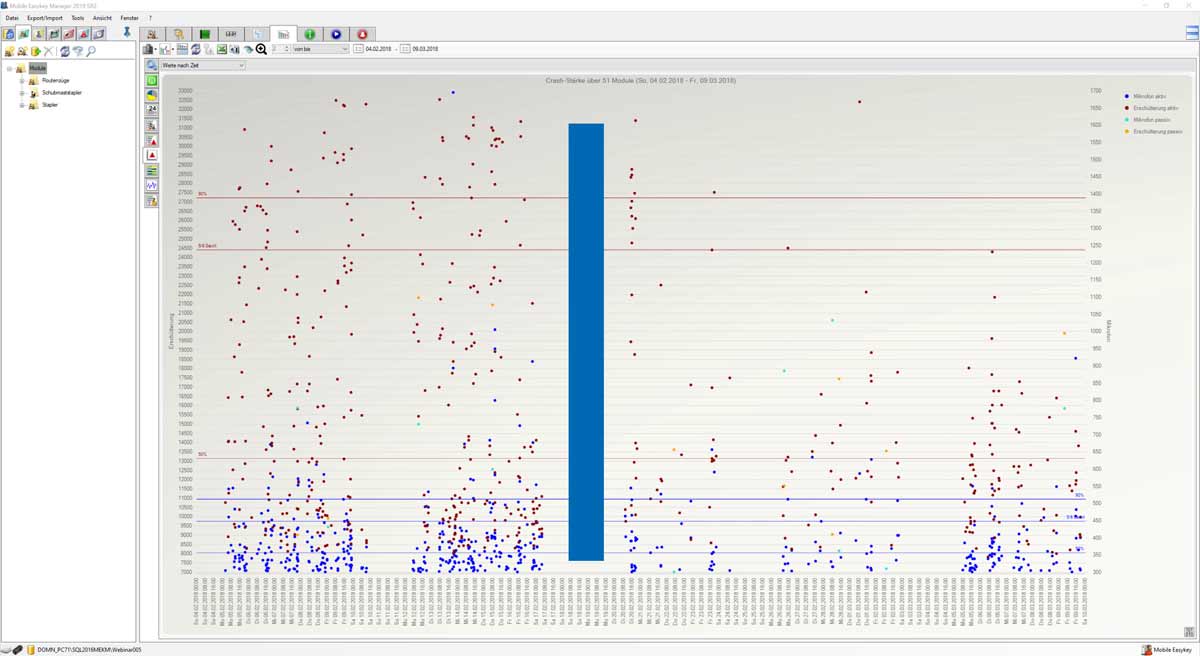Open the 'von bis' date range dropdown
The image size is (1200, 656).
(x=320, y=49)
